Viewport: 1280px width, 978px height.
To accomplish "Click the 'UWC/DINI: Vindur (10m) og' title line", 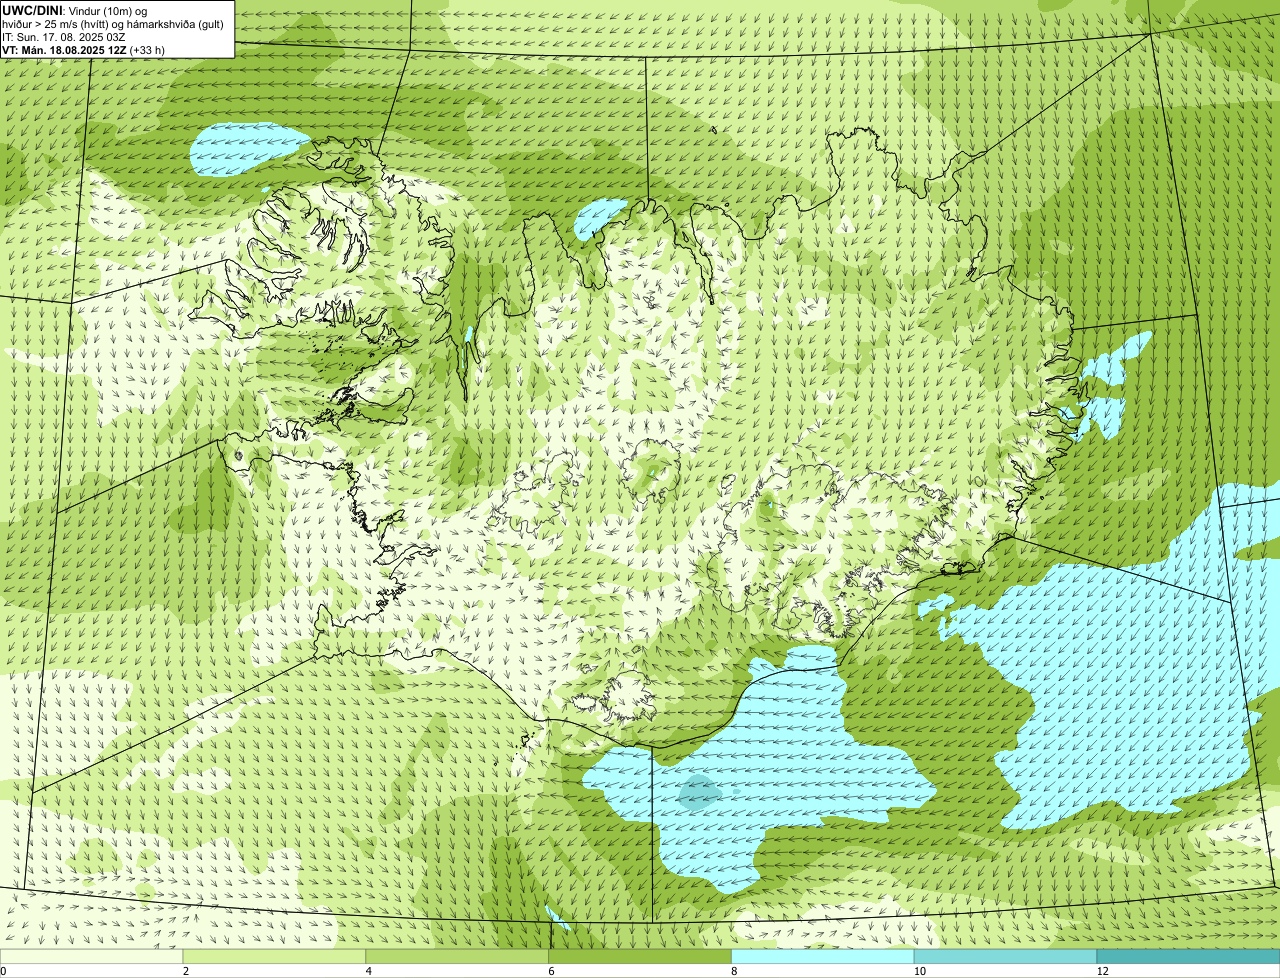I will coord(75,10).
